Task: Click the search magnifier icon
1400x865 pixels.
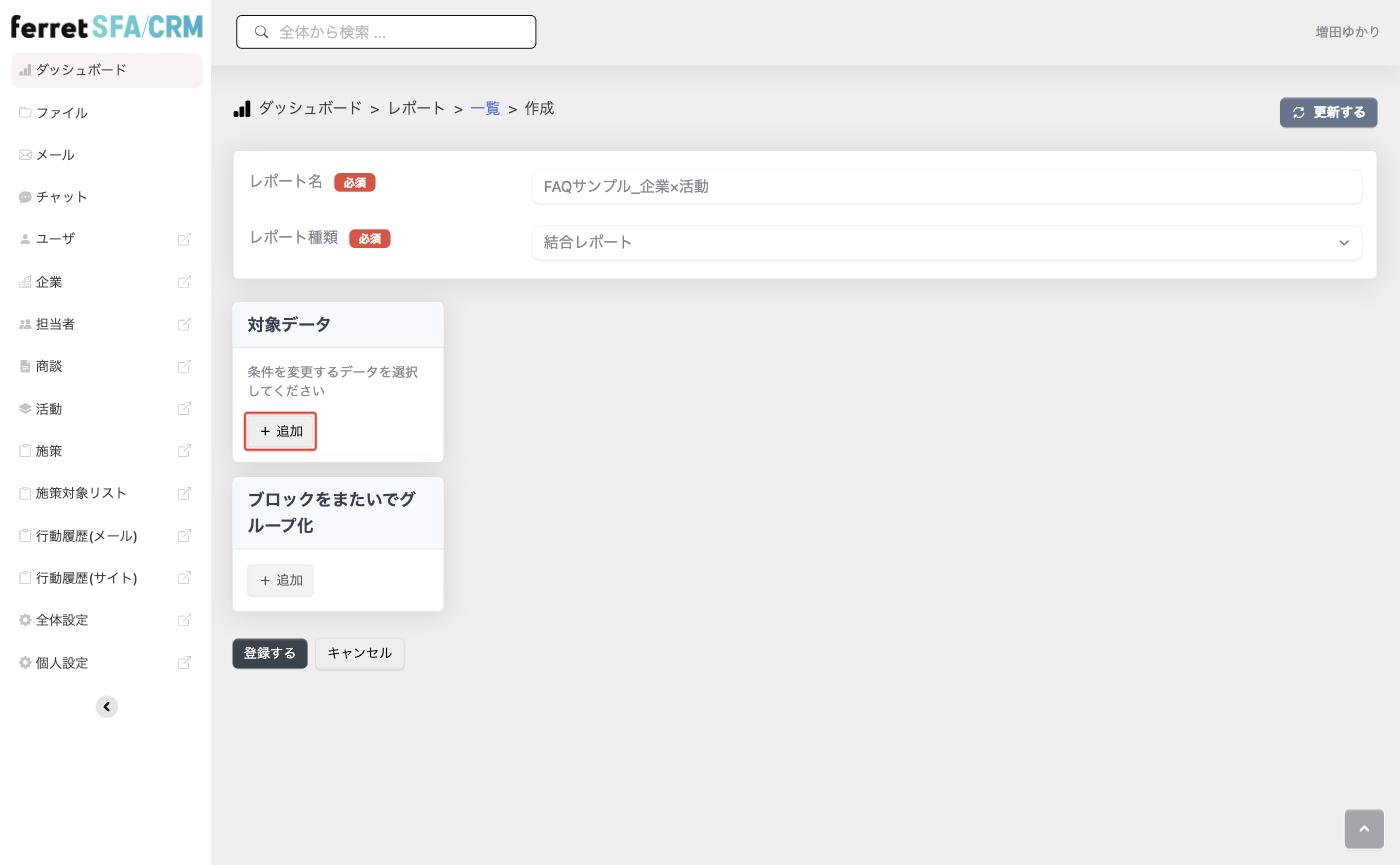Action: (262, 32)
